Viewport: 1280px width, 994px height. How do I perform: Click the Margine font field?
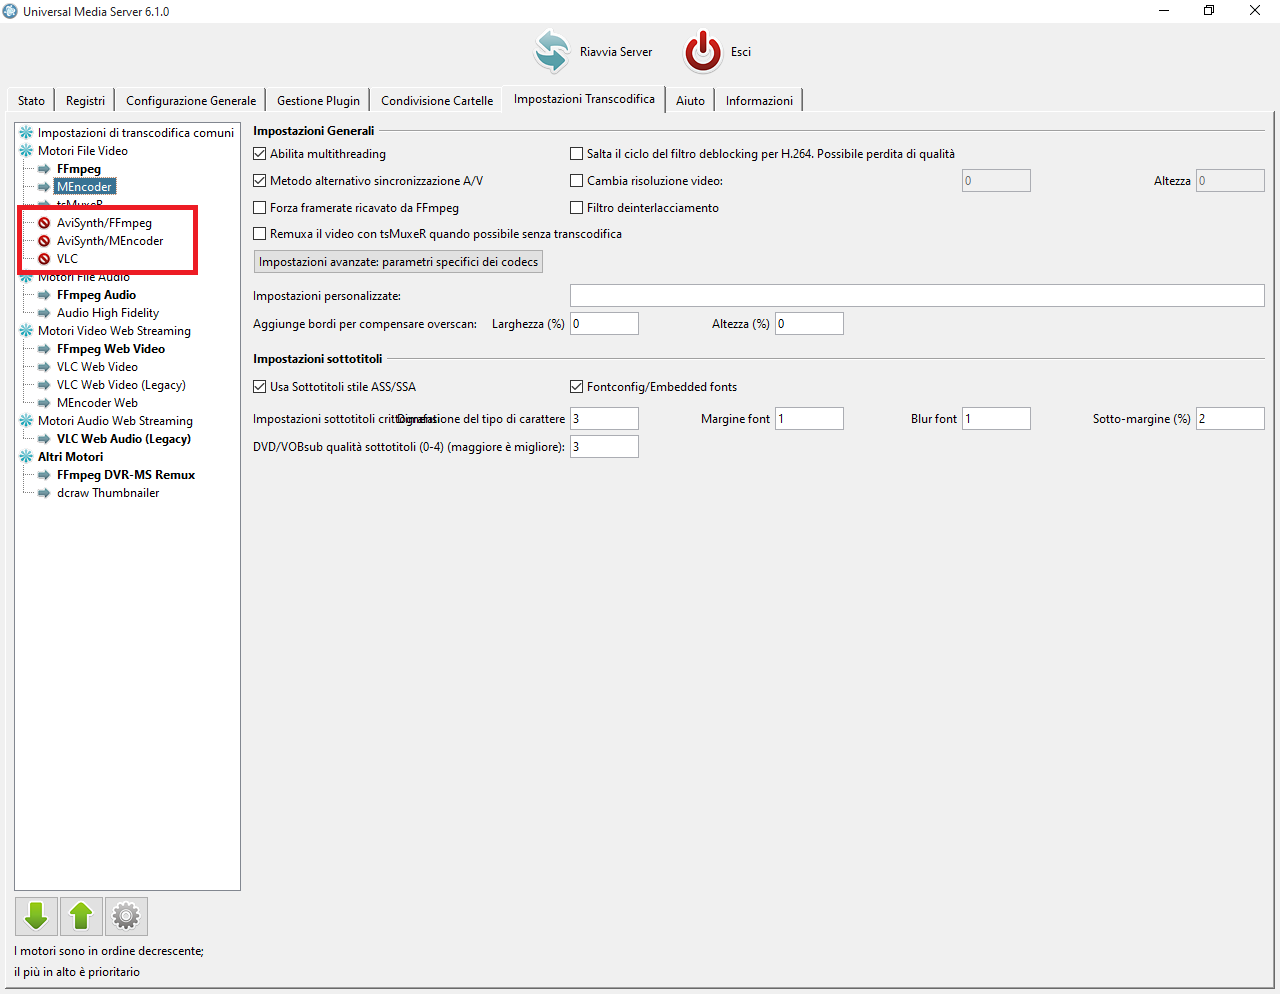pyautogui.click(x=809, y=419)
